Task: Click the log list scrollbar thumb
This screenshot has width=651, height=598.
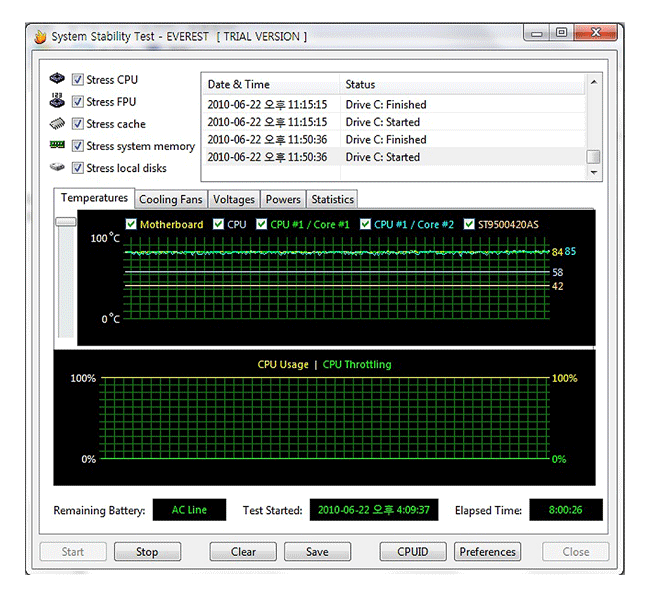Action: (594, 157)
